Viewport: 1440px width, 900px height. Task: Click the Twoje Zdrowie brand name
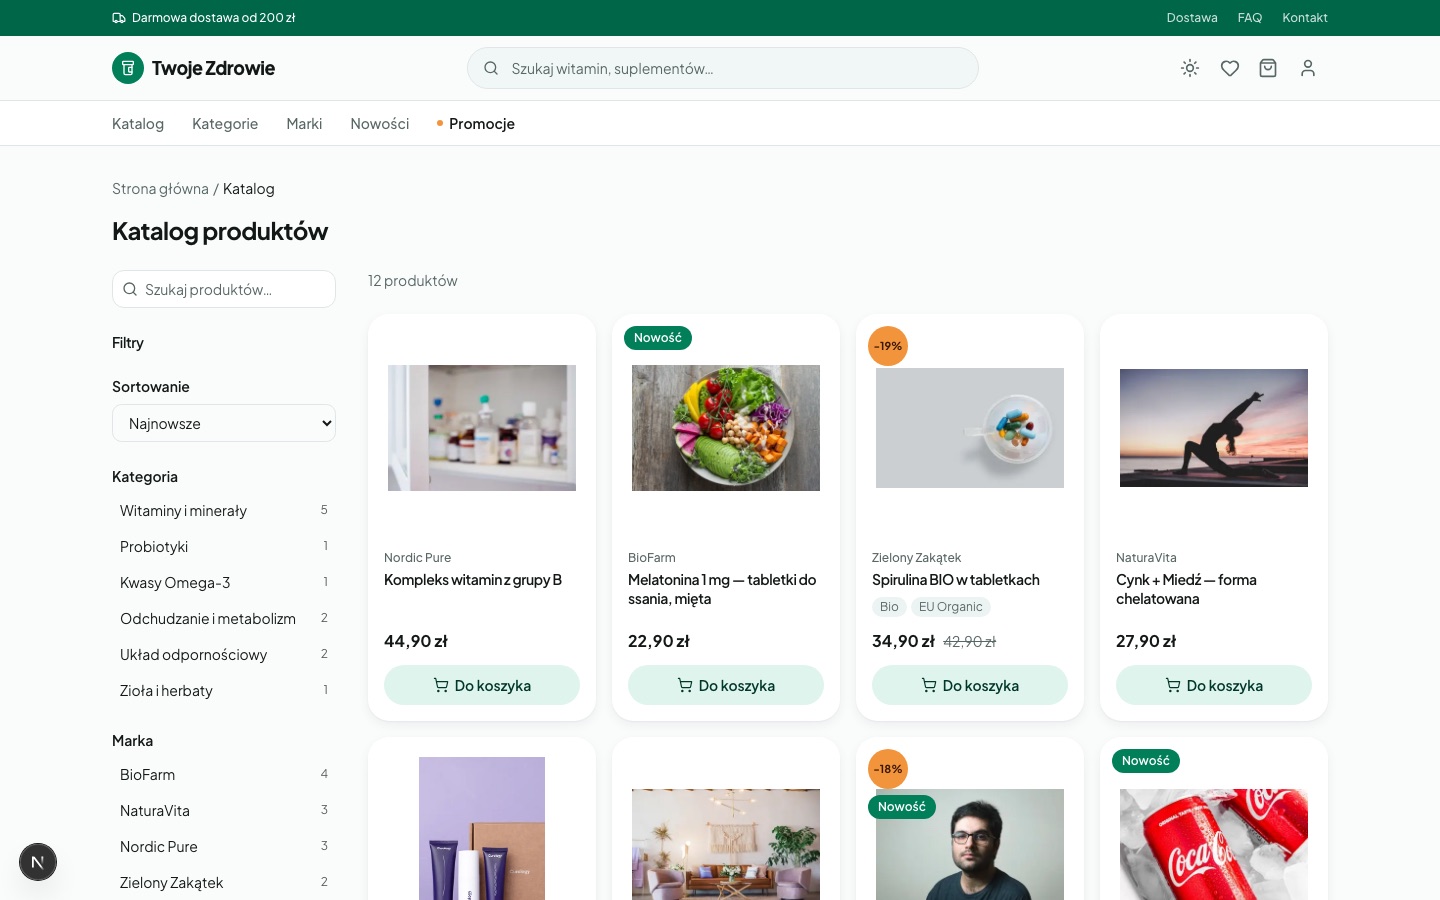tap(213, 68)
